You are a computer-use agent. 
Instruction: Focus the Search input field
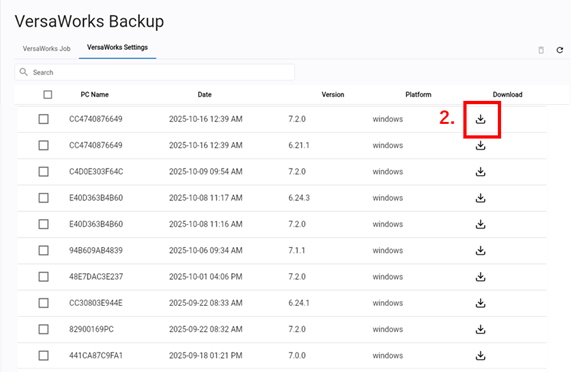pyautogui.click(x=154, y=72)
